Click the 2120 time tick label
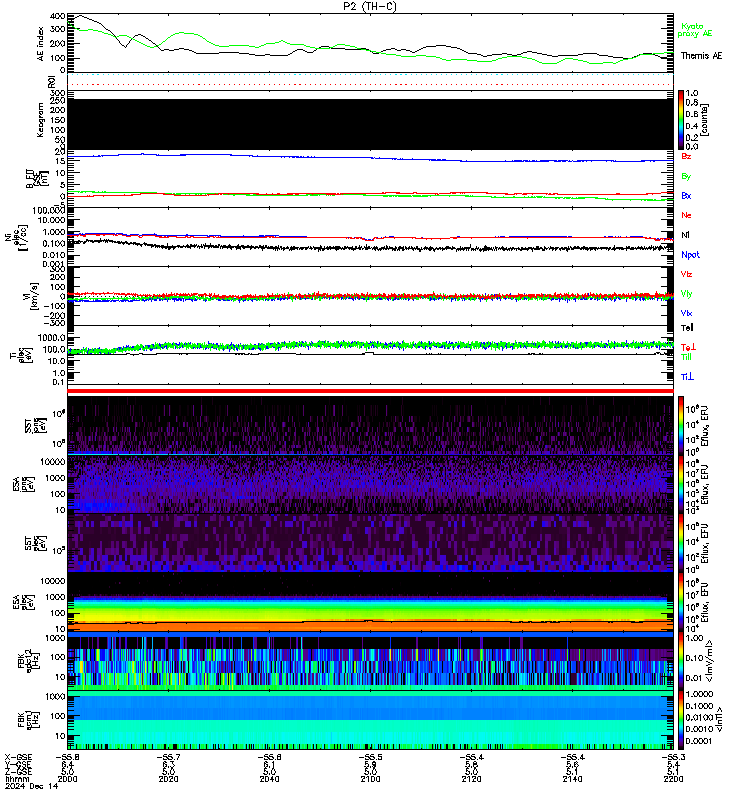750x800 pixels. click(471, 779)
